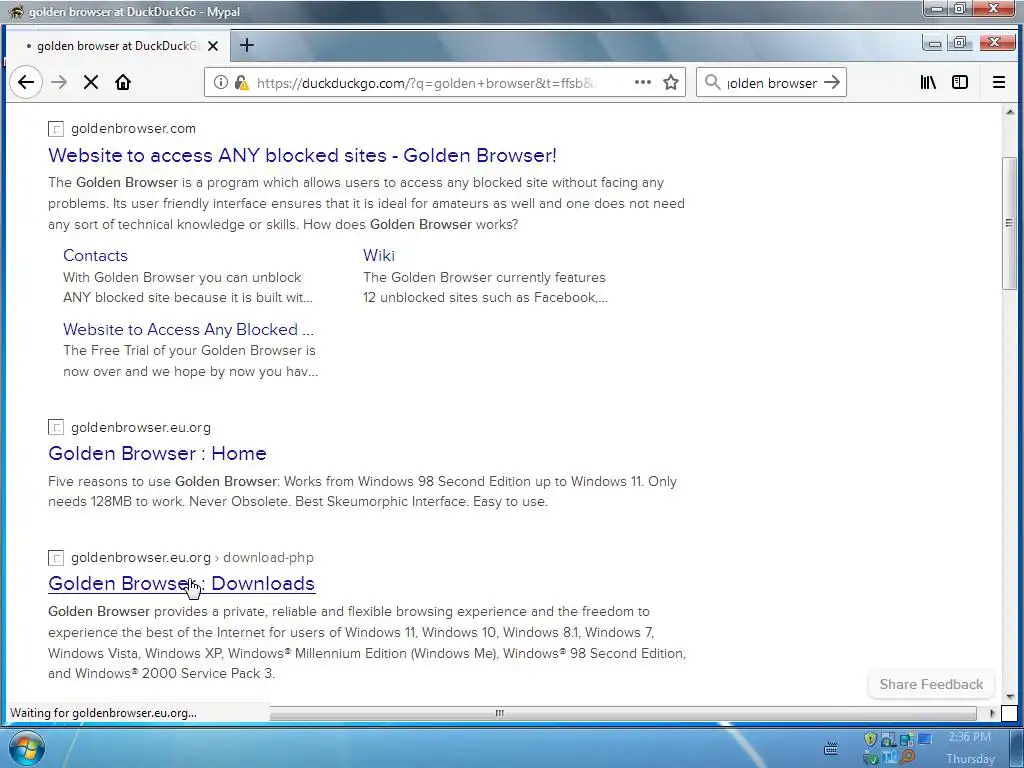Viewport: 1024px width, 768px height.
Task: Bookmark this page with the star icon
Action: point(671,82)
